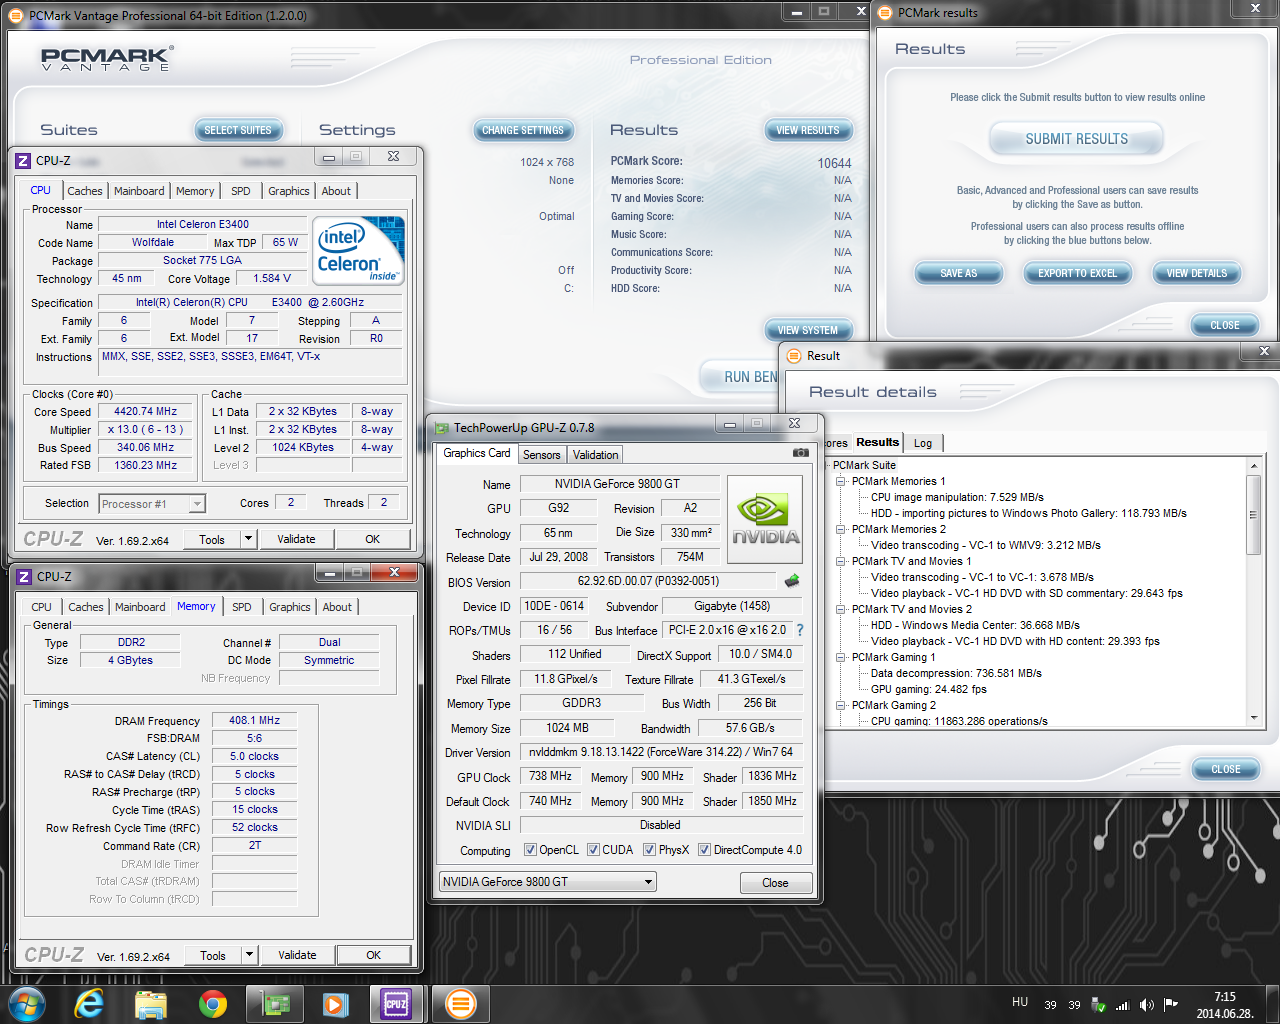This screenshot has height=1024, width=1280.
Task: Open the Tools dropdown arrow in lower CPU-Z
Action: point(249,955)
